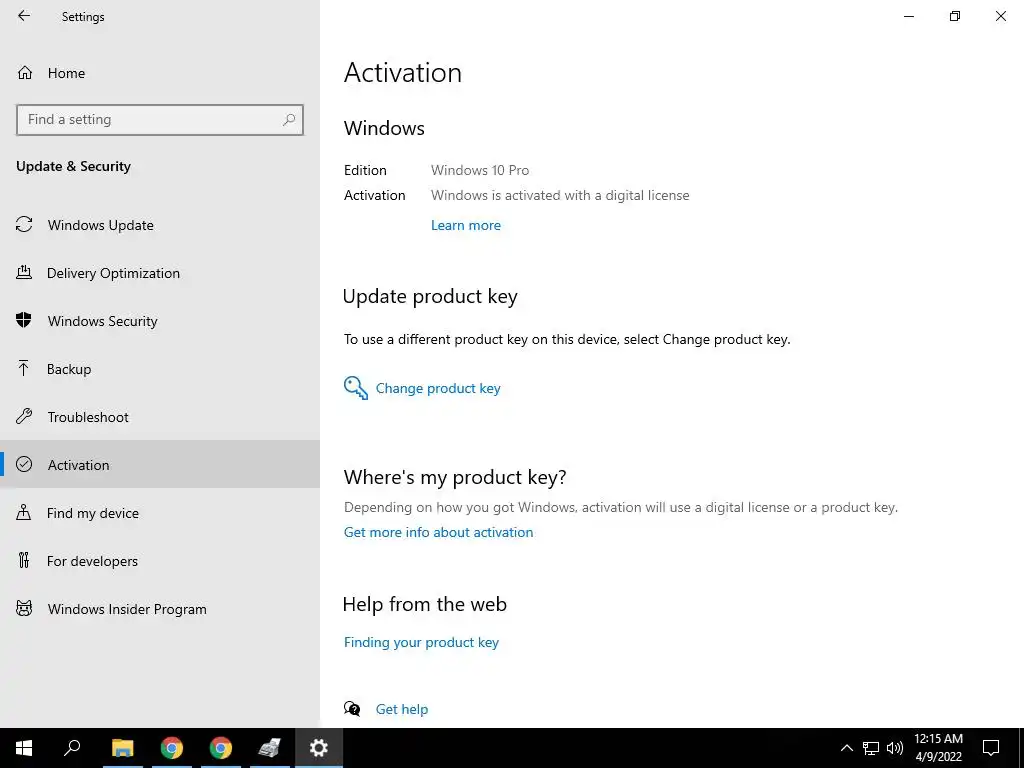The width and height of the screenshot is (1024, 768).
Task: Click the Windows Security shield icon
Action: (24, 320)
